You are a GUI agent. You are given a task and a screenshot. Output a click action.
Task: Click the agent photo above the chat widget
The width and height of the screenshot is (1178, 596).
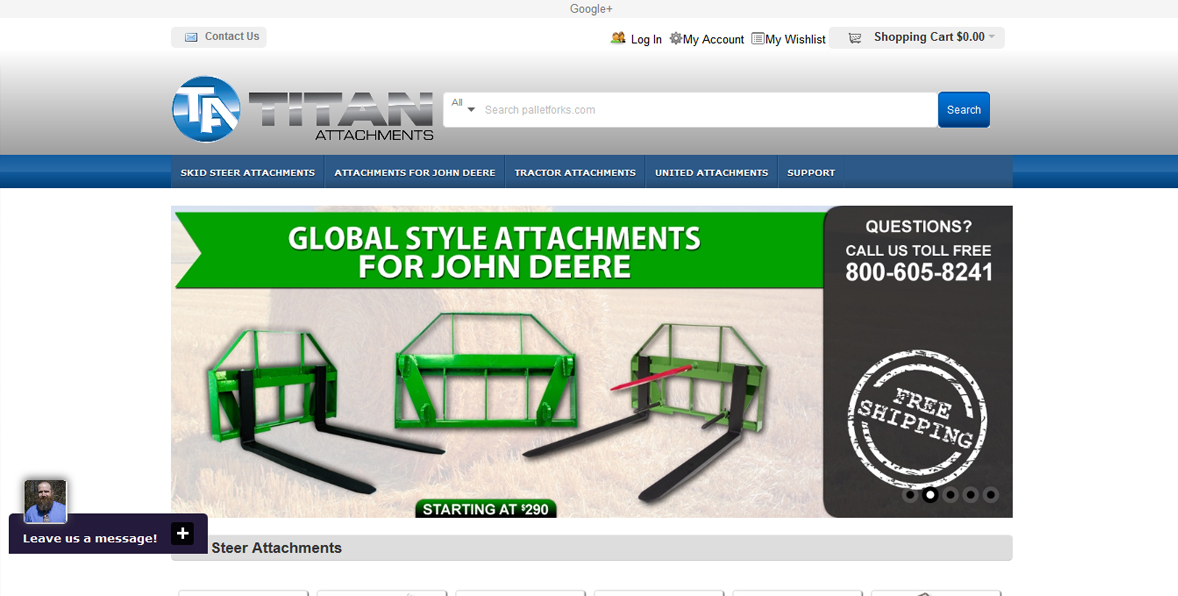(x=45, y=501)
